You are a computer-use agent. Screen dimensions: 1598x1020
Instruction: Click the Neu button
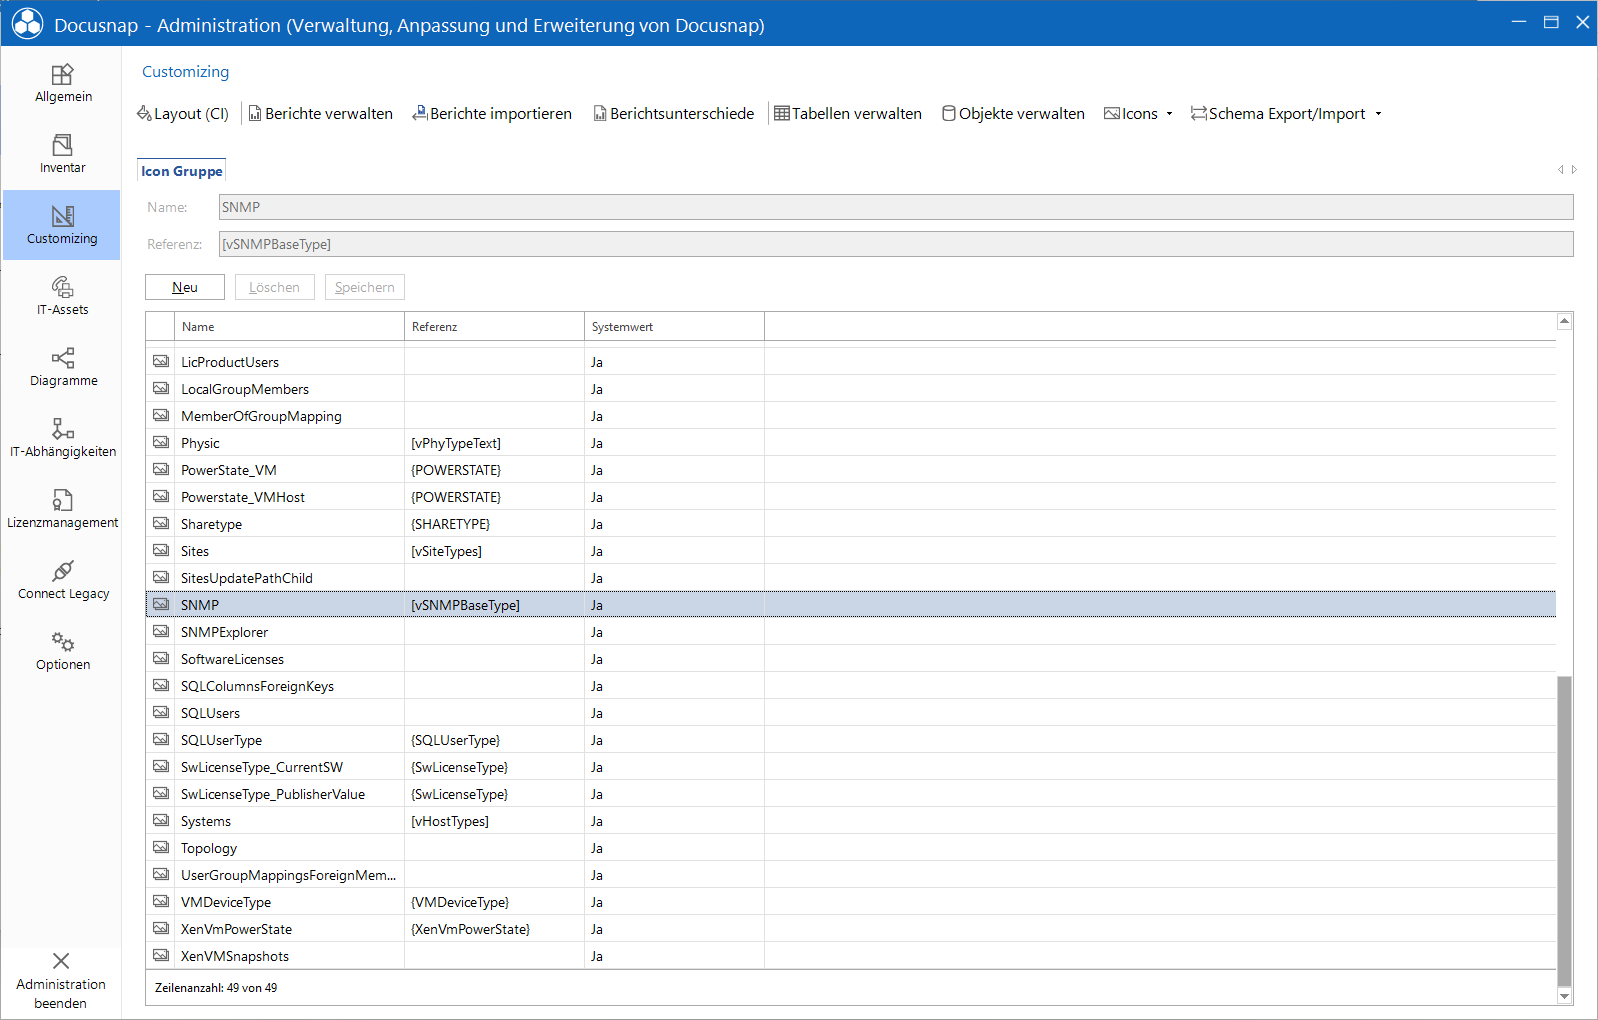185,287
